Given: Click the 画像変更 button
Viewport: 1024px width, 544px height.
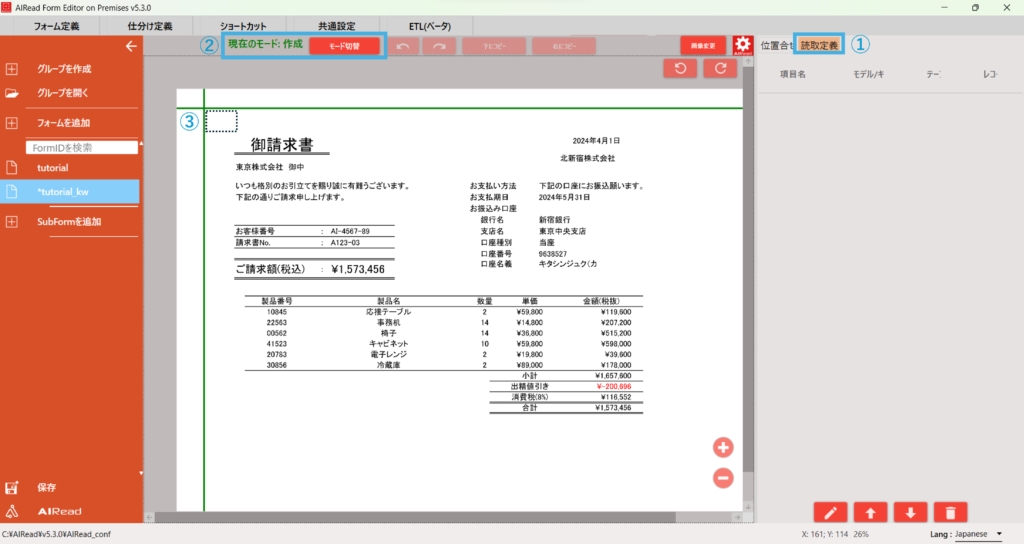Looking at the screenshot, I should click(703, 45).
